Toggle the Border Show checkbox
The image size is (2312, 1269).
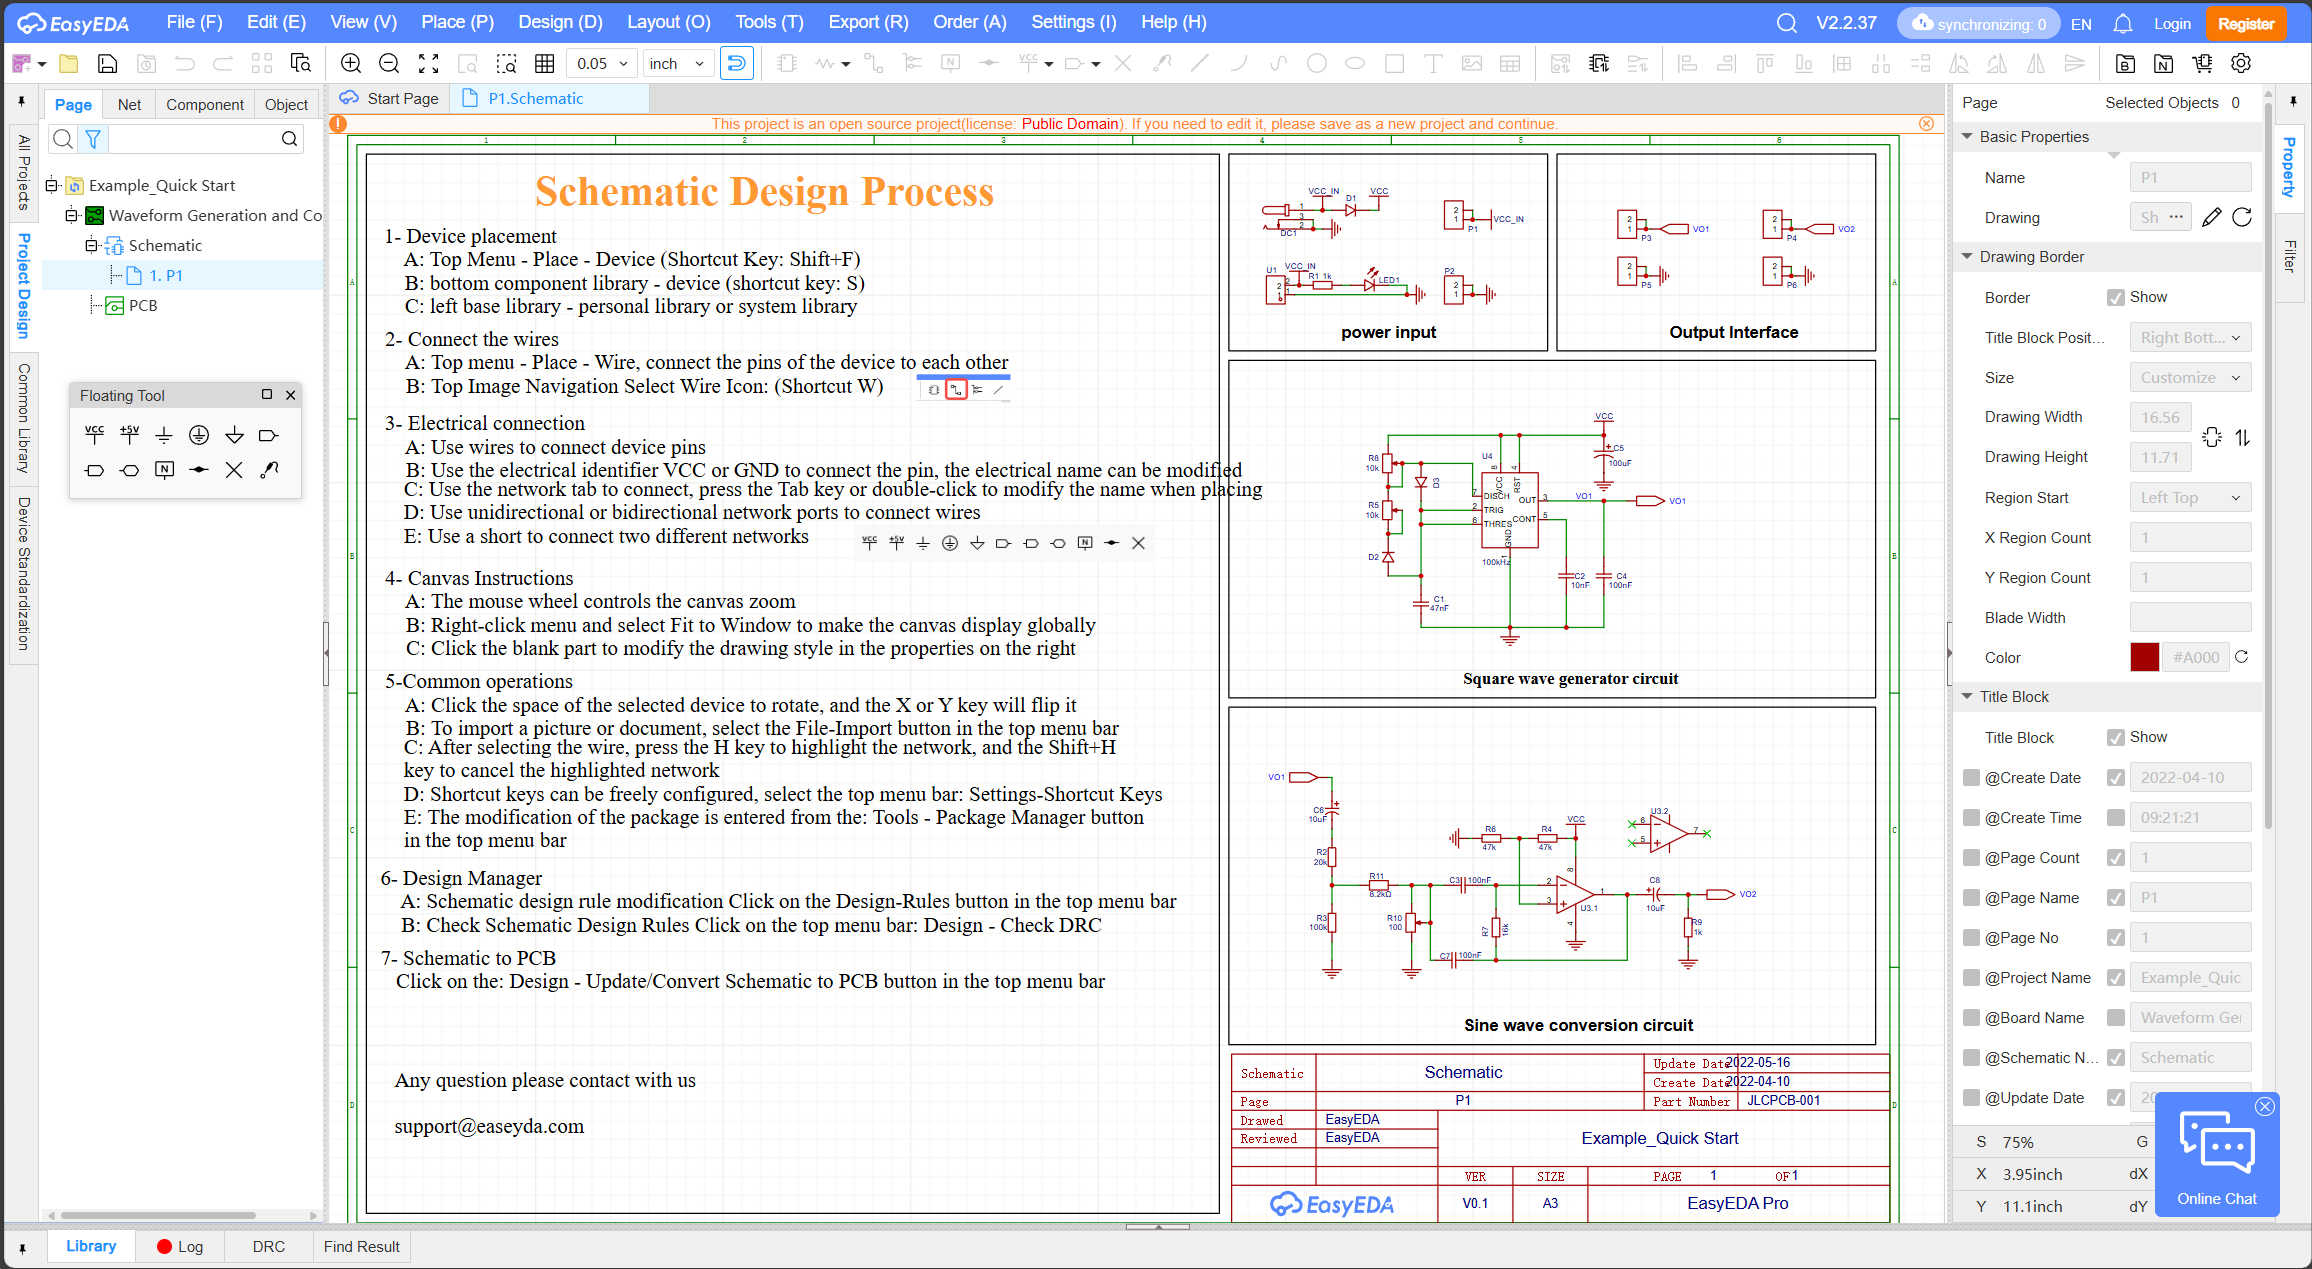coord(2116,297)
